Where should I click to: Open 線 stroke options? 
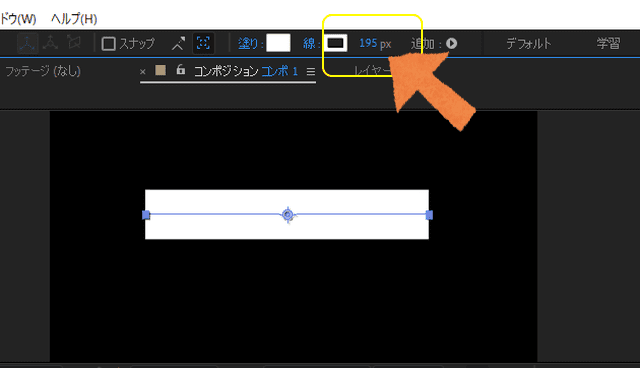point(309,43)
